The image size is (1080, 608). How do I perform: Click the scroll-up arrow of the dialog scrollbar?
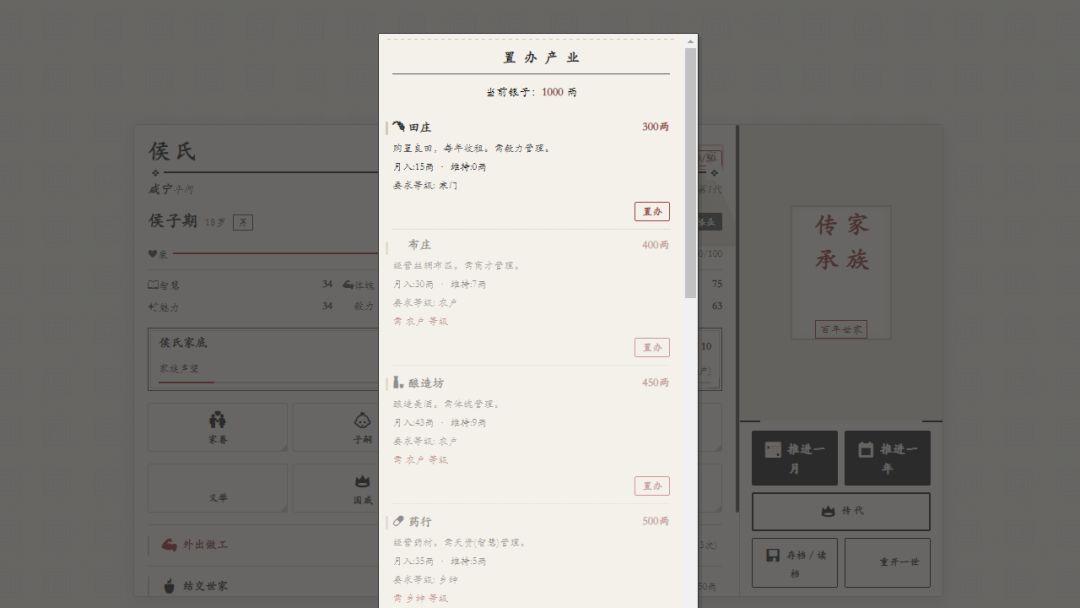click(690, 41)
